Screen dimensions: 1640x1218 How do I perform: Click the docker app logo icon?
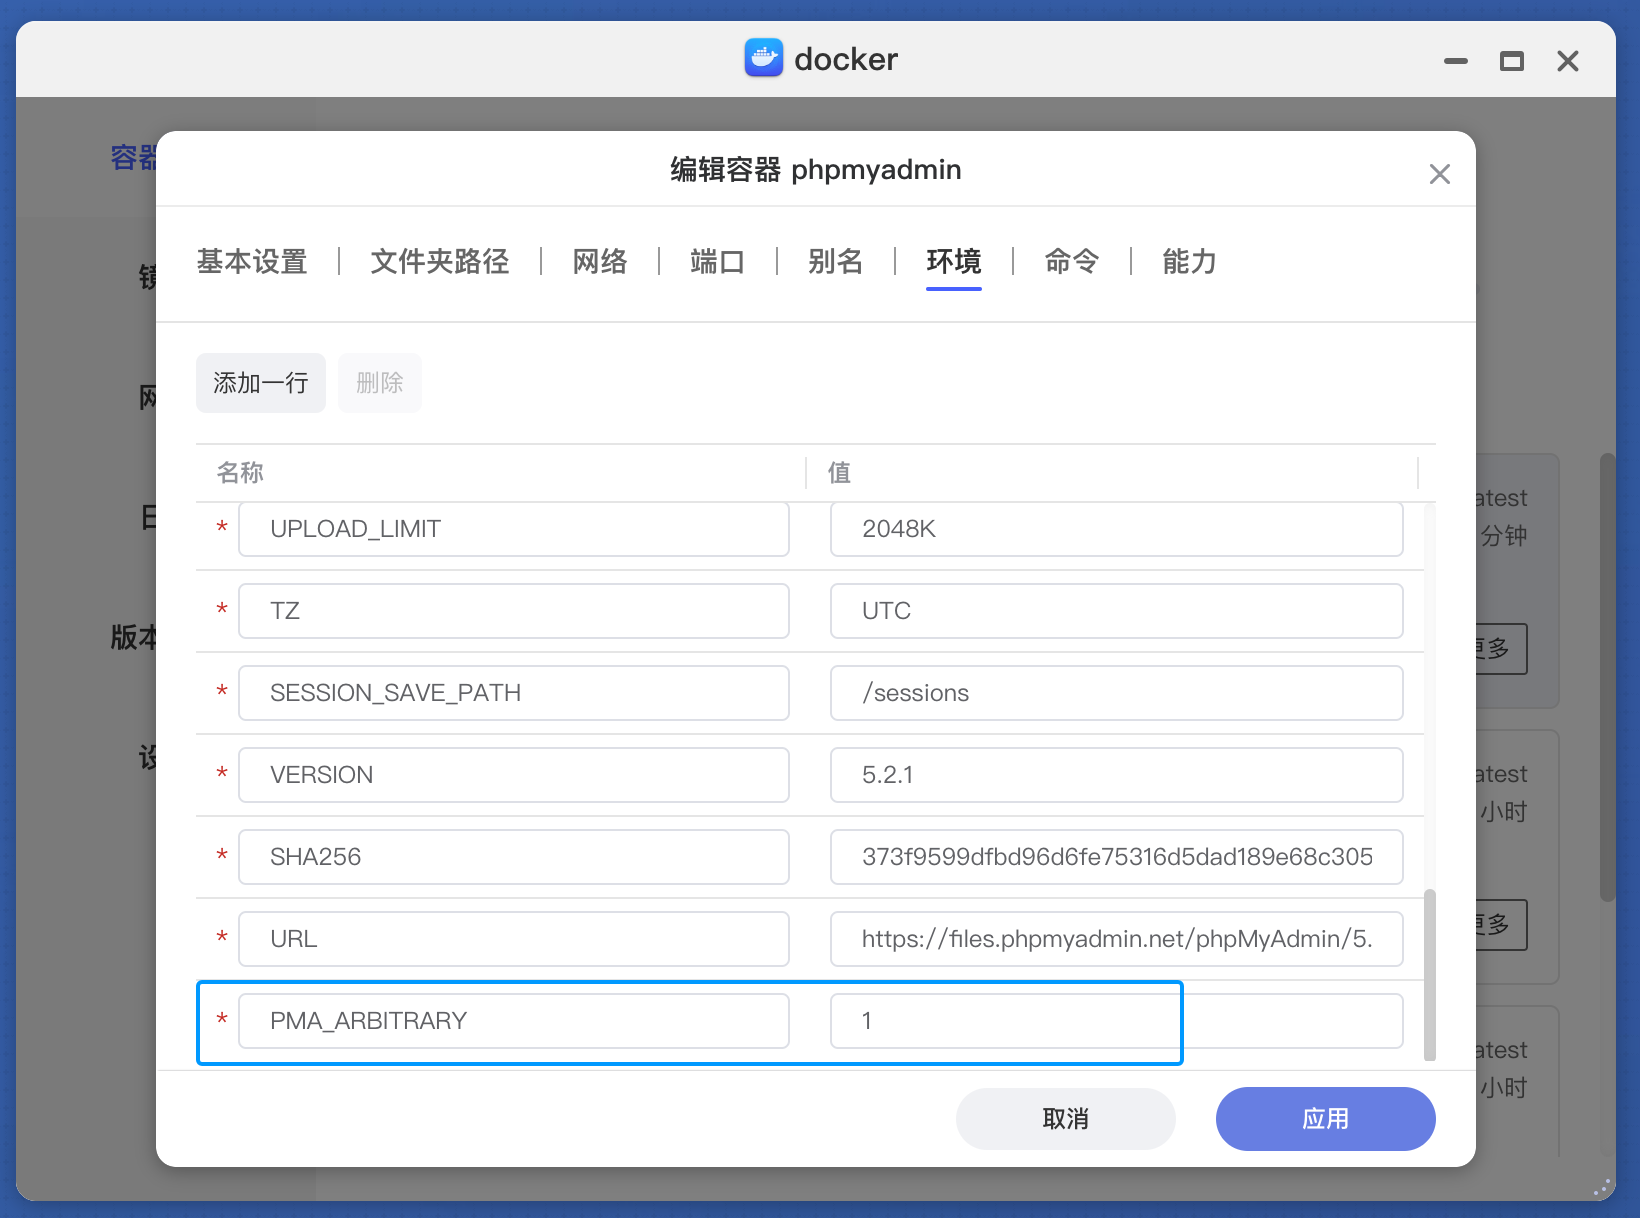click(764, 58)
